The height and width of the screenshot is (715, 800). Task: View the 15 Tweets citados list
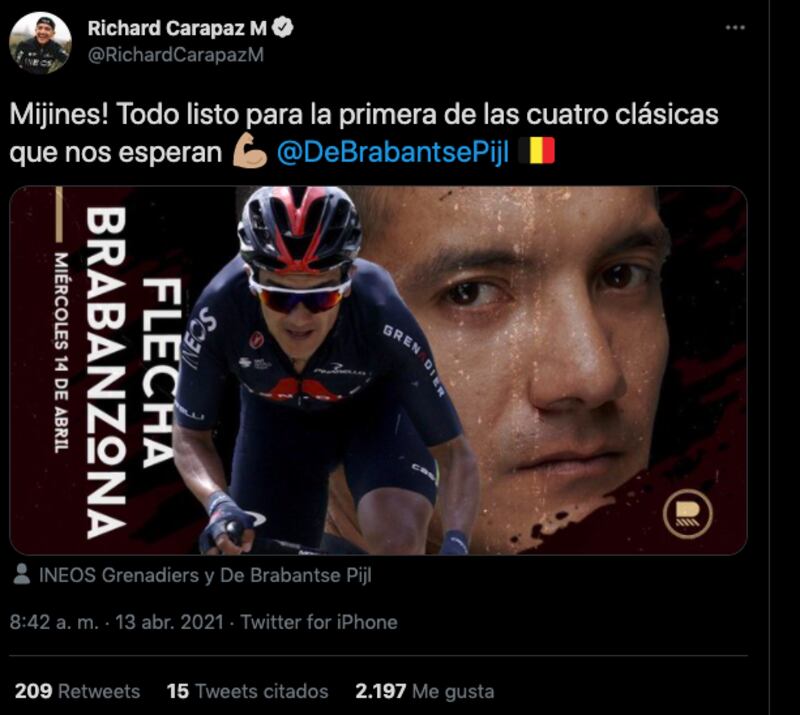click(247, 692)
